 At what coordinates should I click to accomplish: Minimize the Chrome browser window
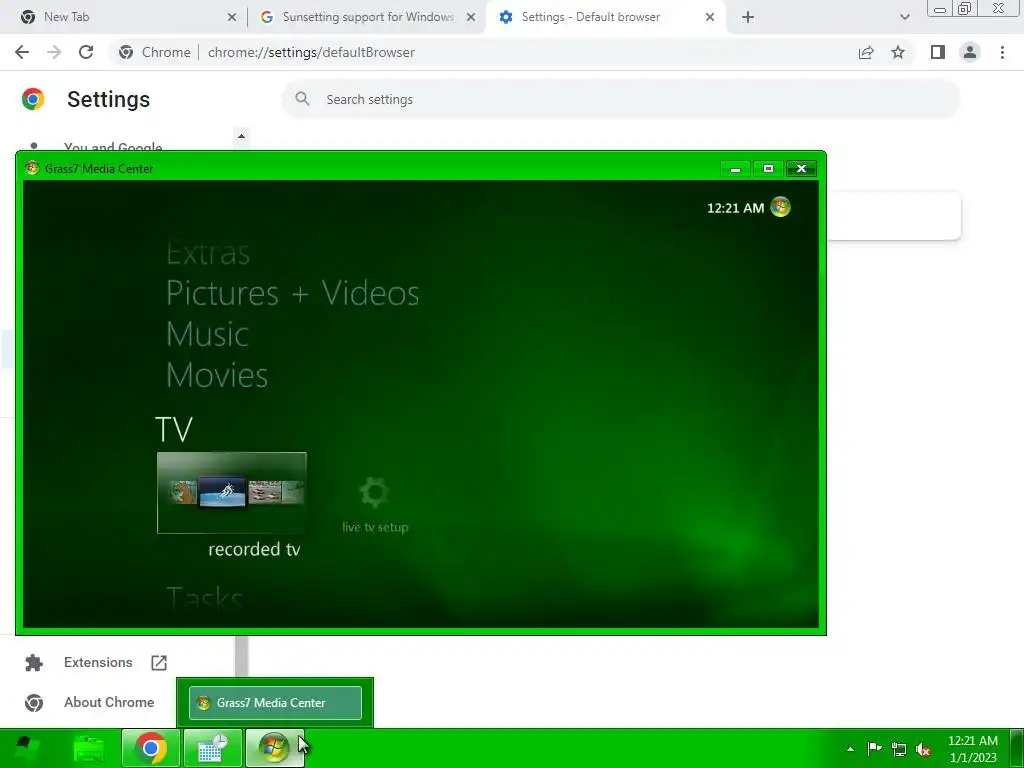(x=939, y=9)
